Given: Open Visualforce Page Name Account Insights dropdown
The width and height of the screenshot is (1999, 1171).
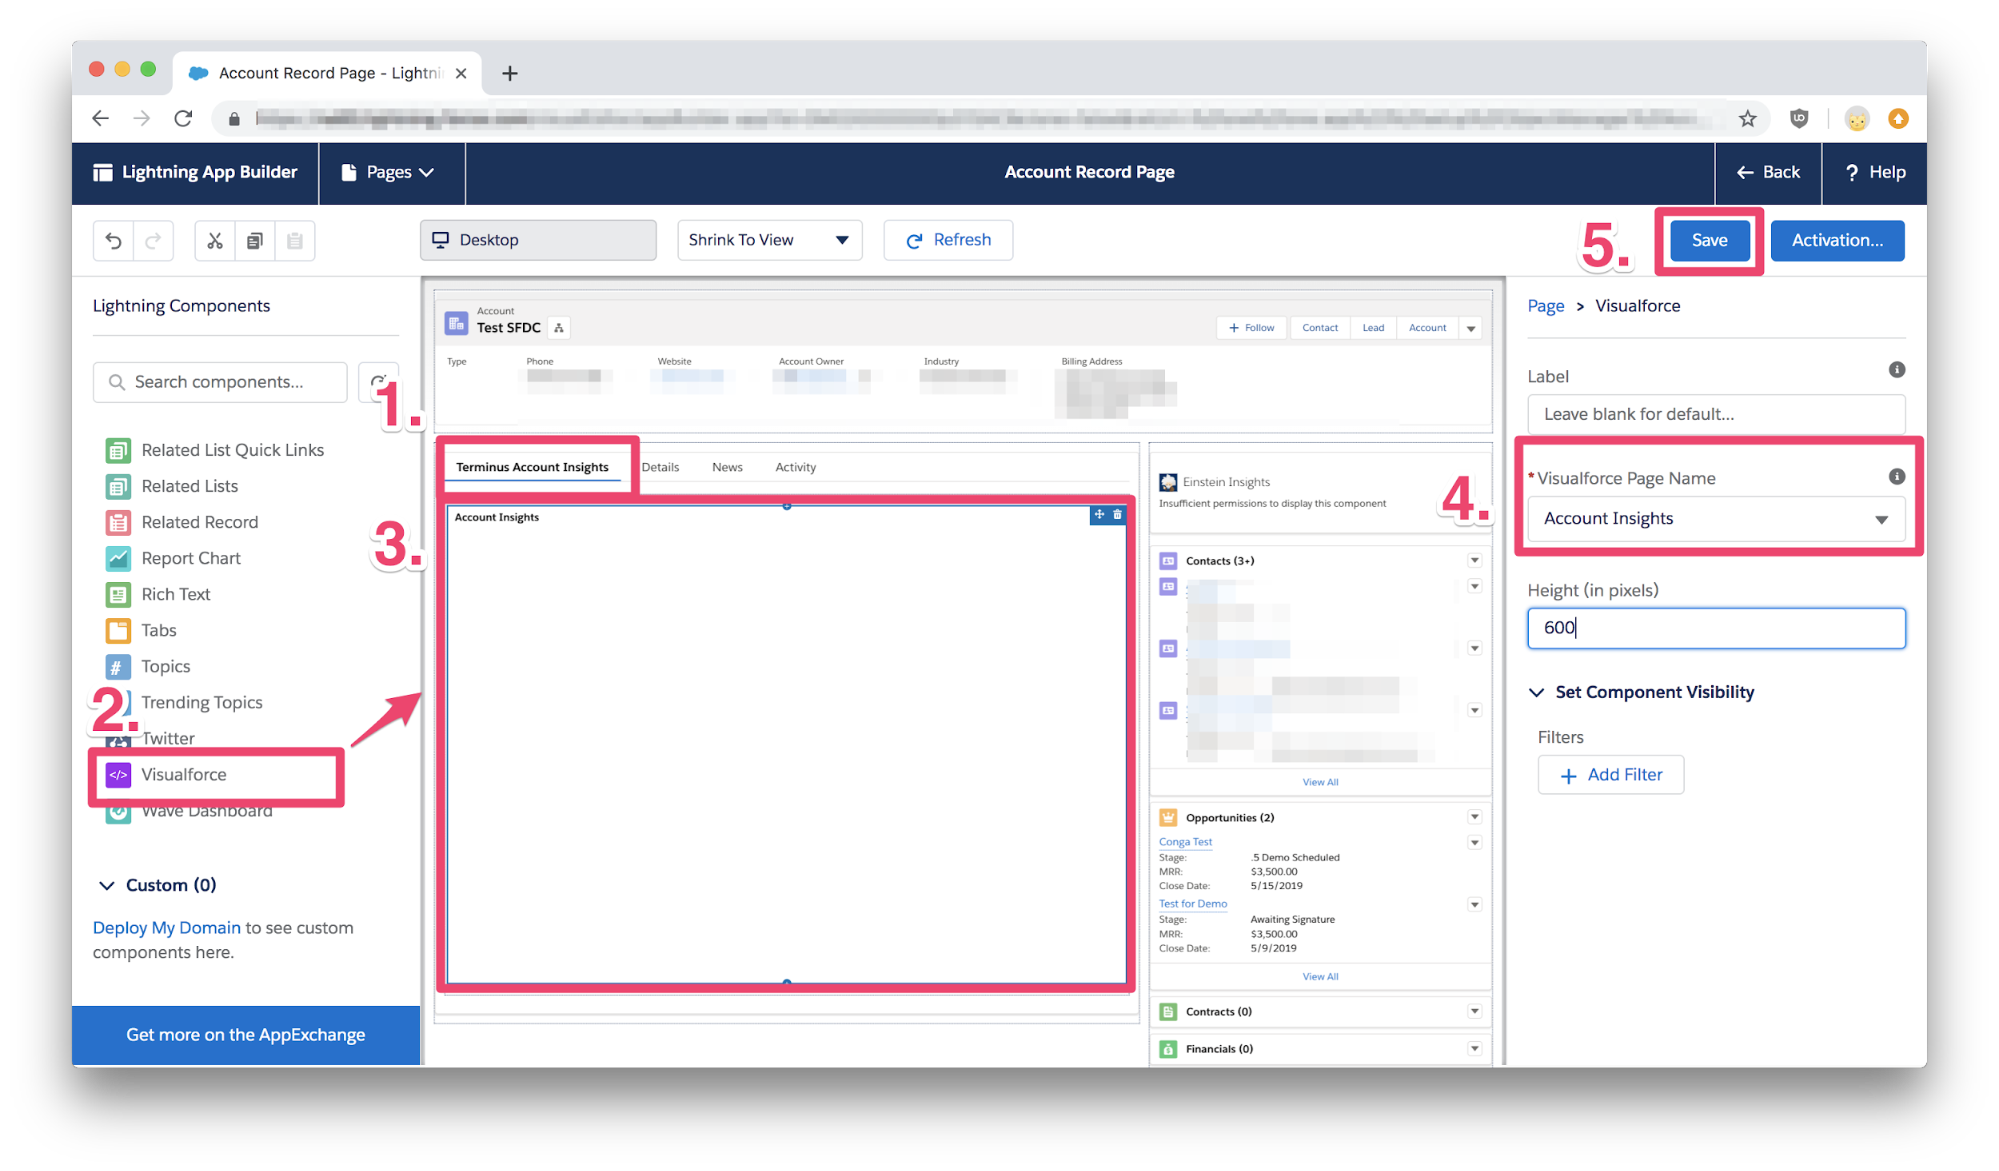Looking at the screenshot, I should [x=1716, y=519].
